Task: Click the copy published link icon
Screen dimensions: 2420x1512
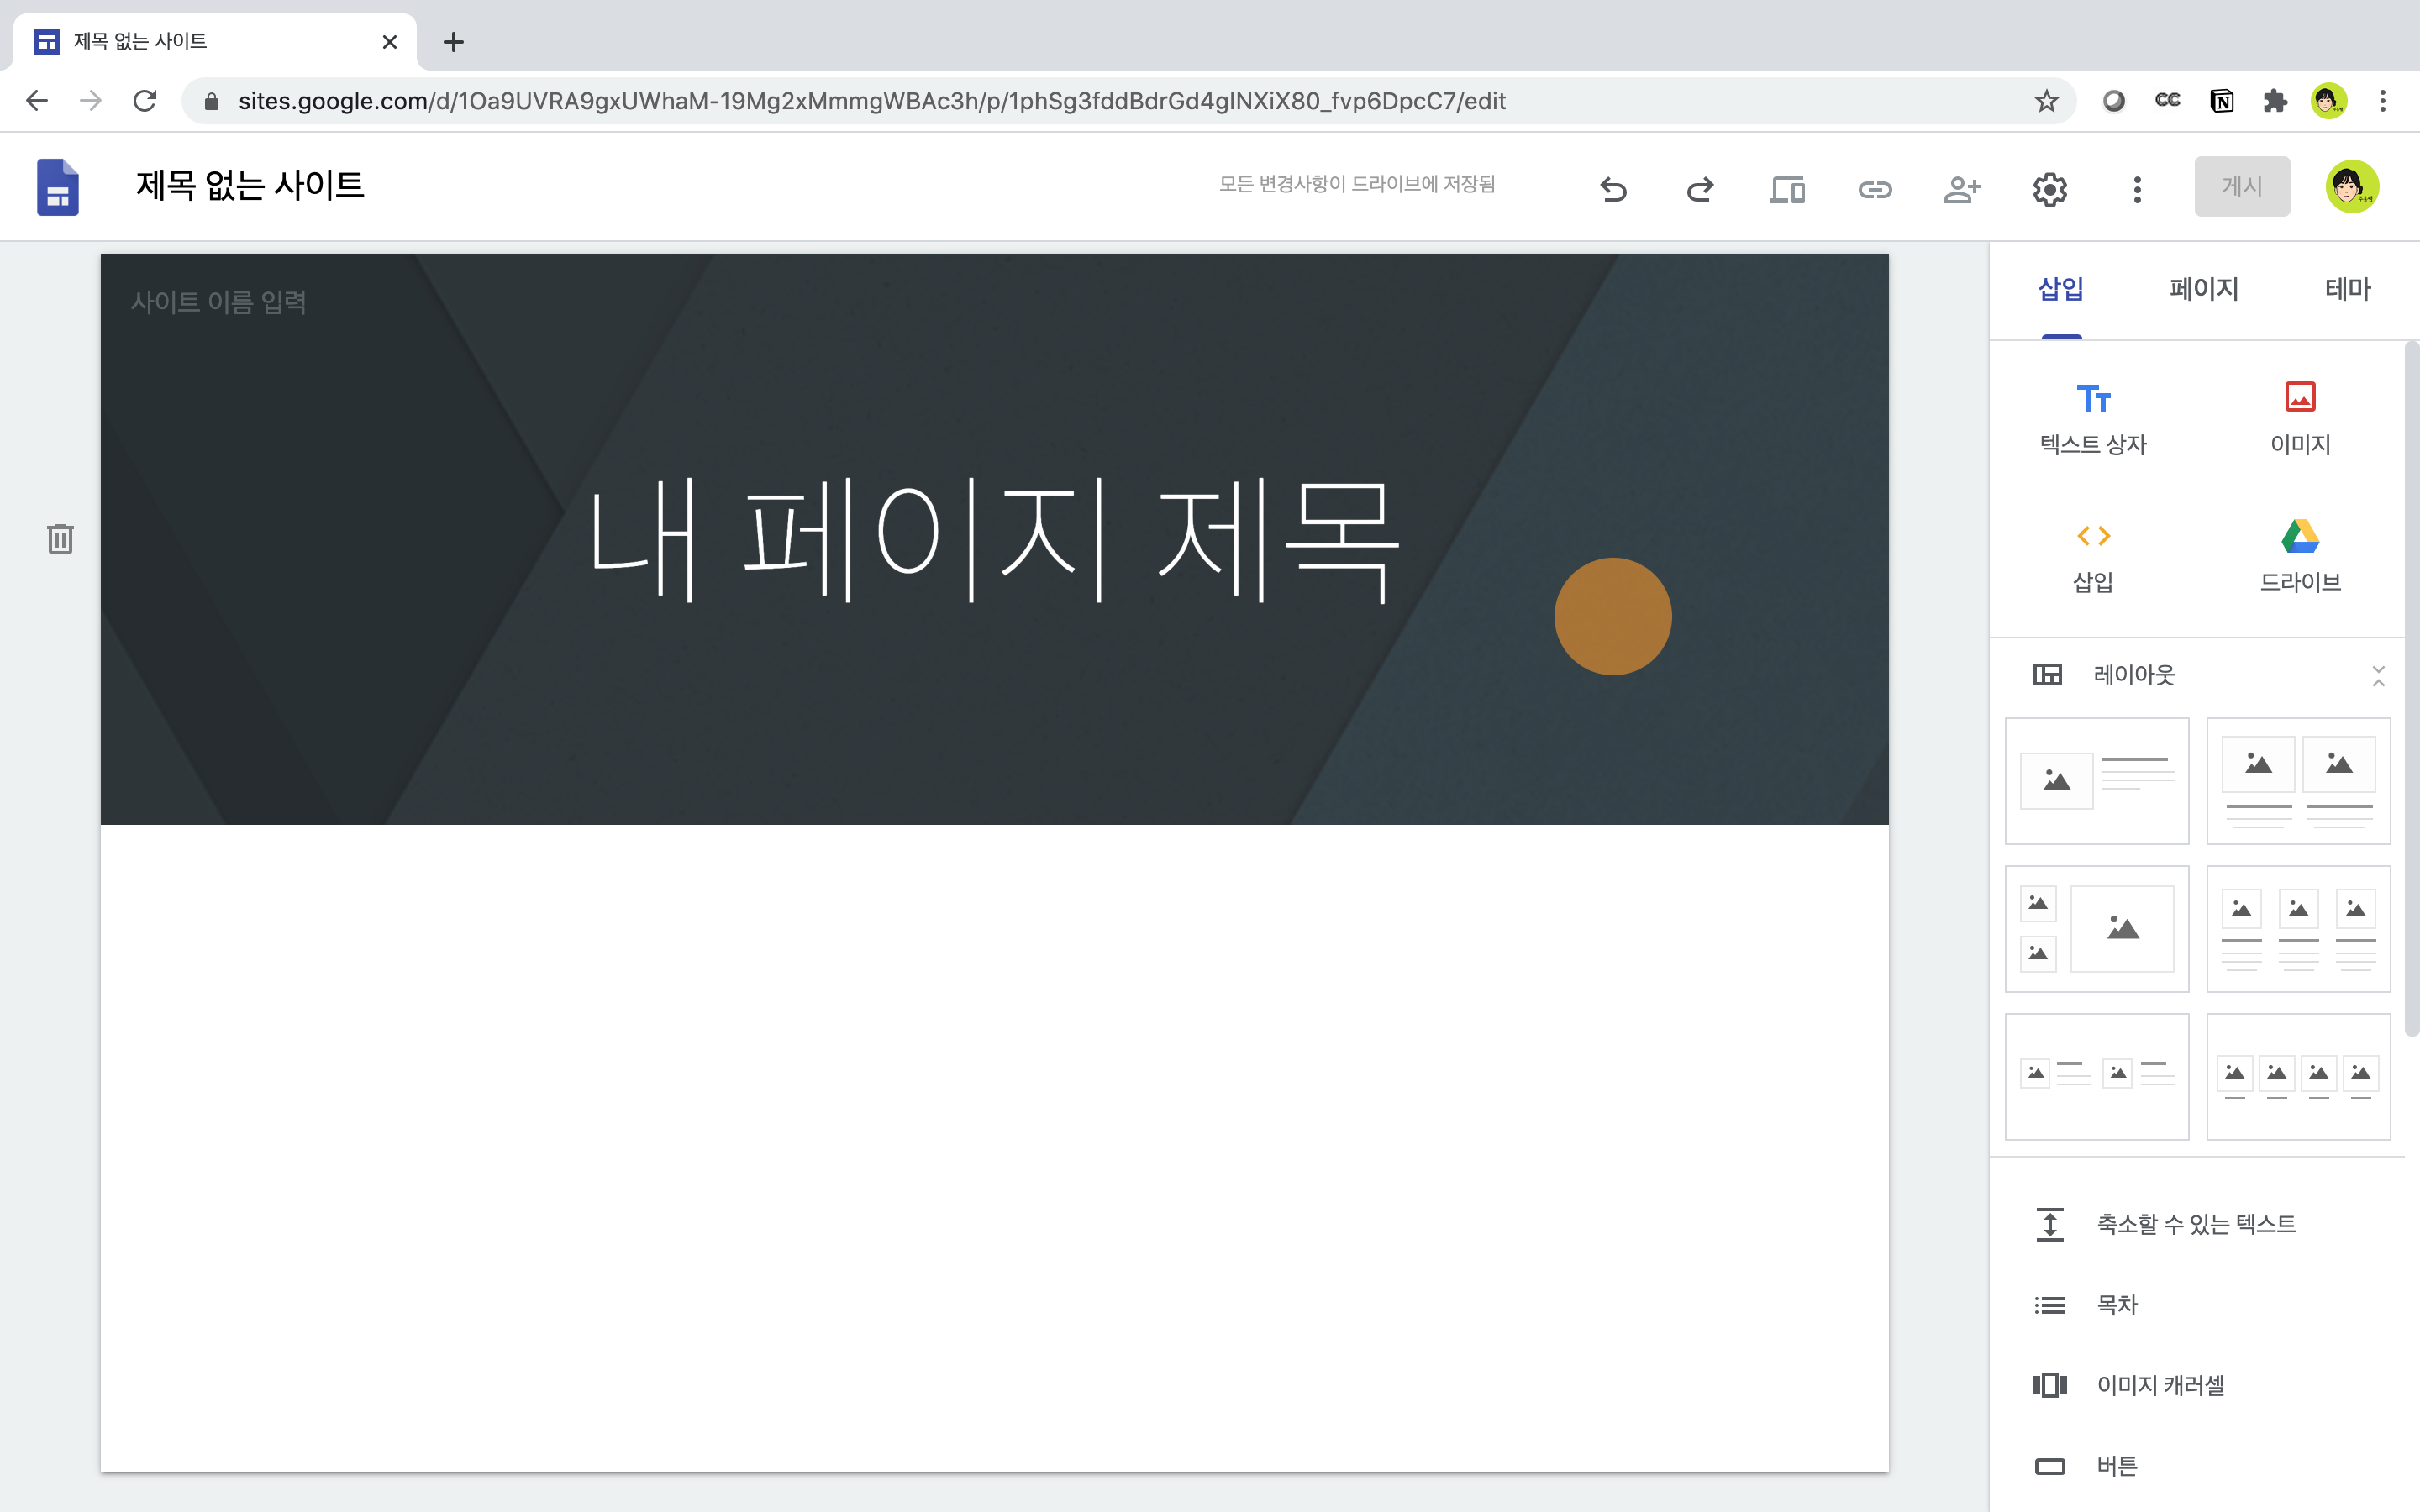Action: coord(1874,188)
